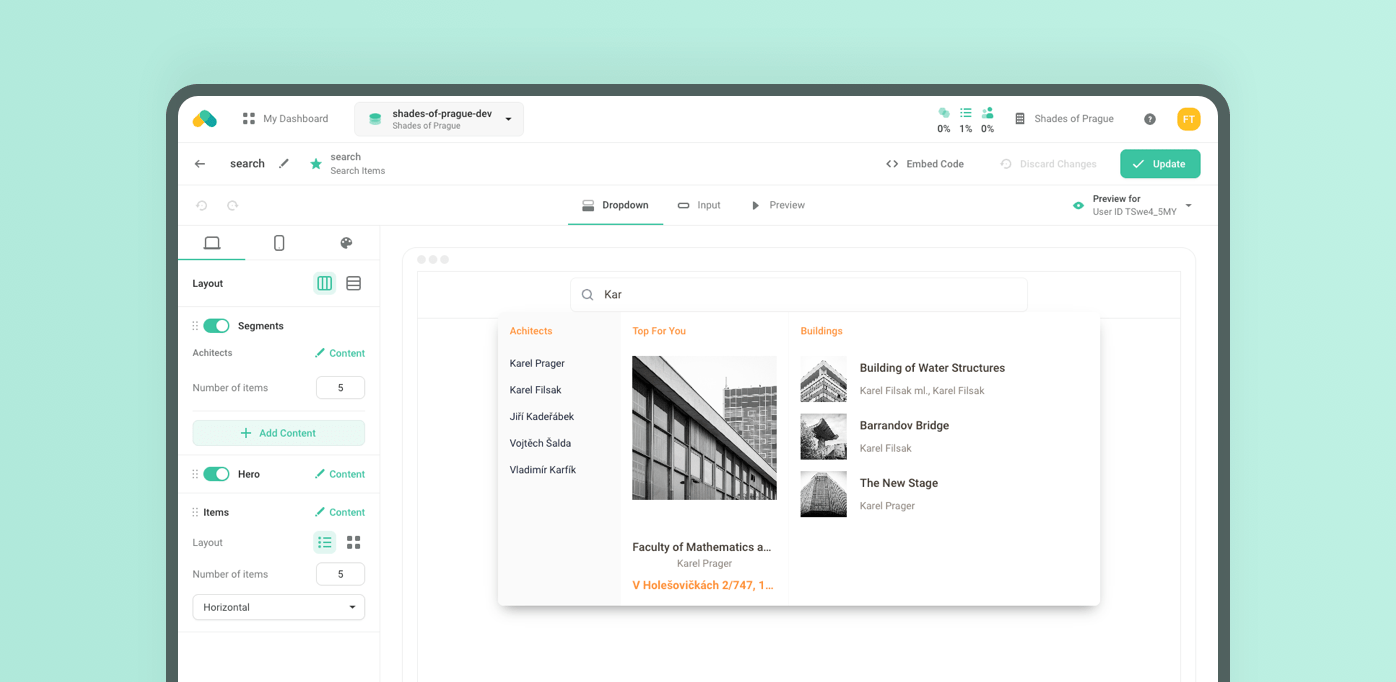
Task: Click the Update button
Action: tap(1160, 164)
